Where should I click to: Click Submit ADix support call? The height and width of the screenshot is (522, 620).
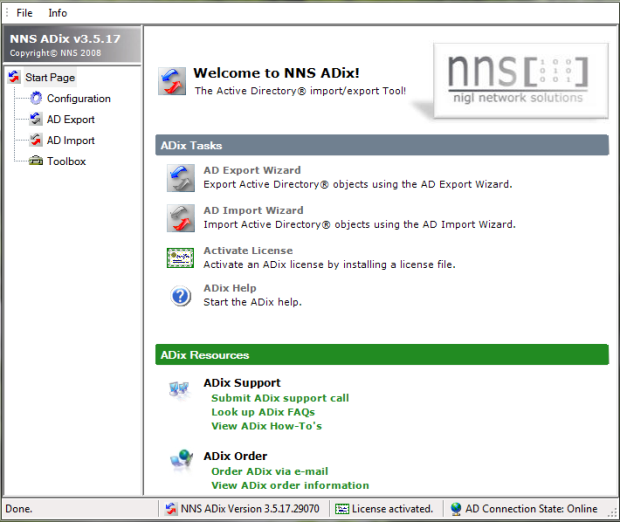point(280,398)
